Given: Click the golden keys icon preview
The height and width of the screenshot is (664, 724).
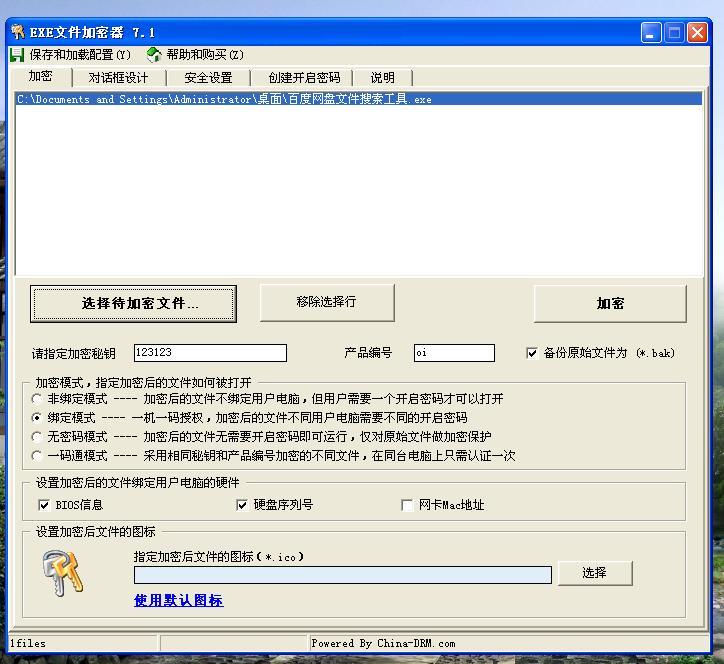Looking at the screenshot, I should click(x=63, y=572).
